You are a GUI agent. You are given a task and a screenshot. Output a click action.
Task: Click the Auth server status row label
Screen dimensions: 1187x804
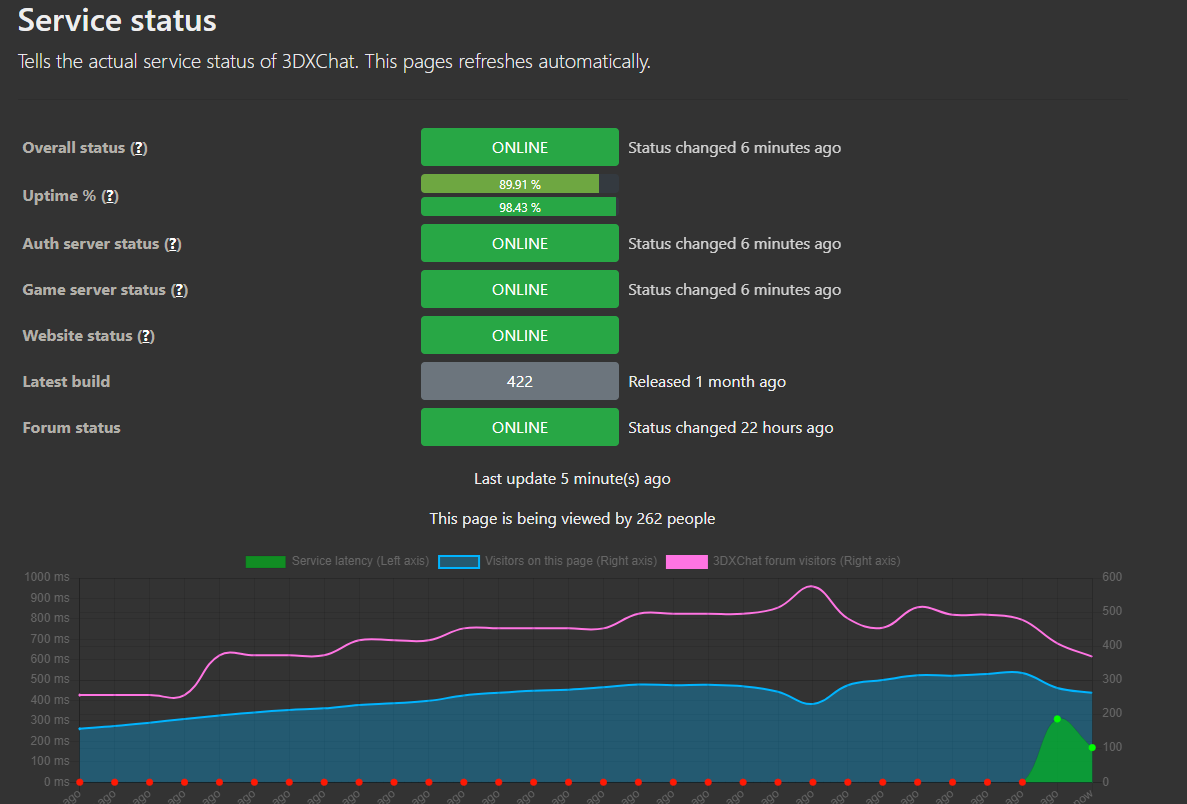[x=91, y=244]
